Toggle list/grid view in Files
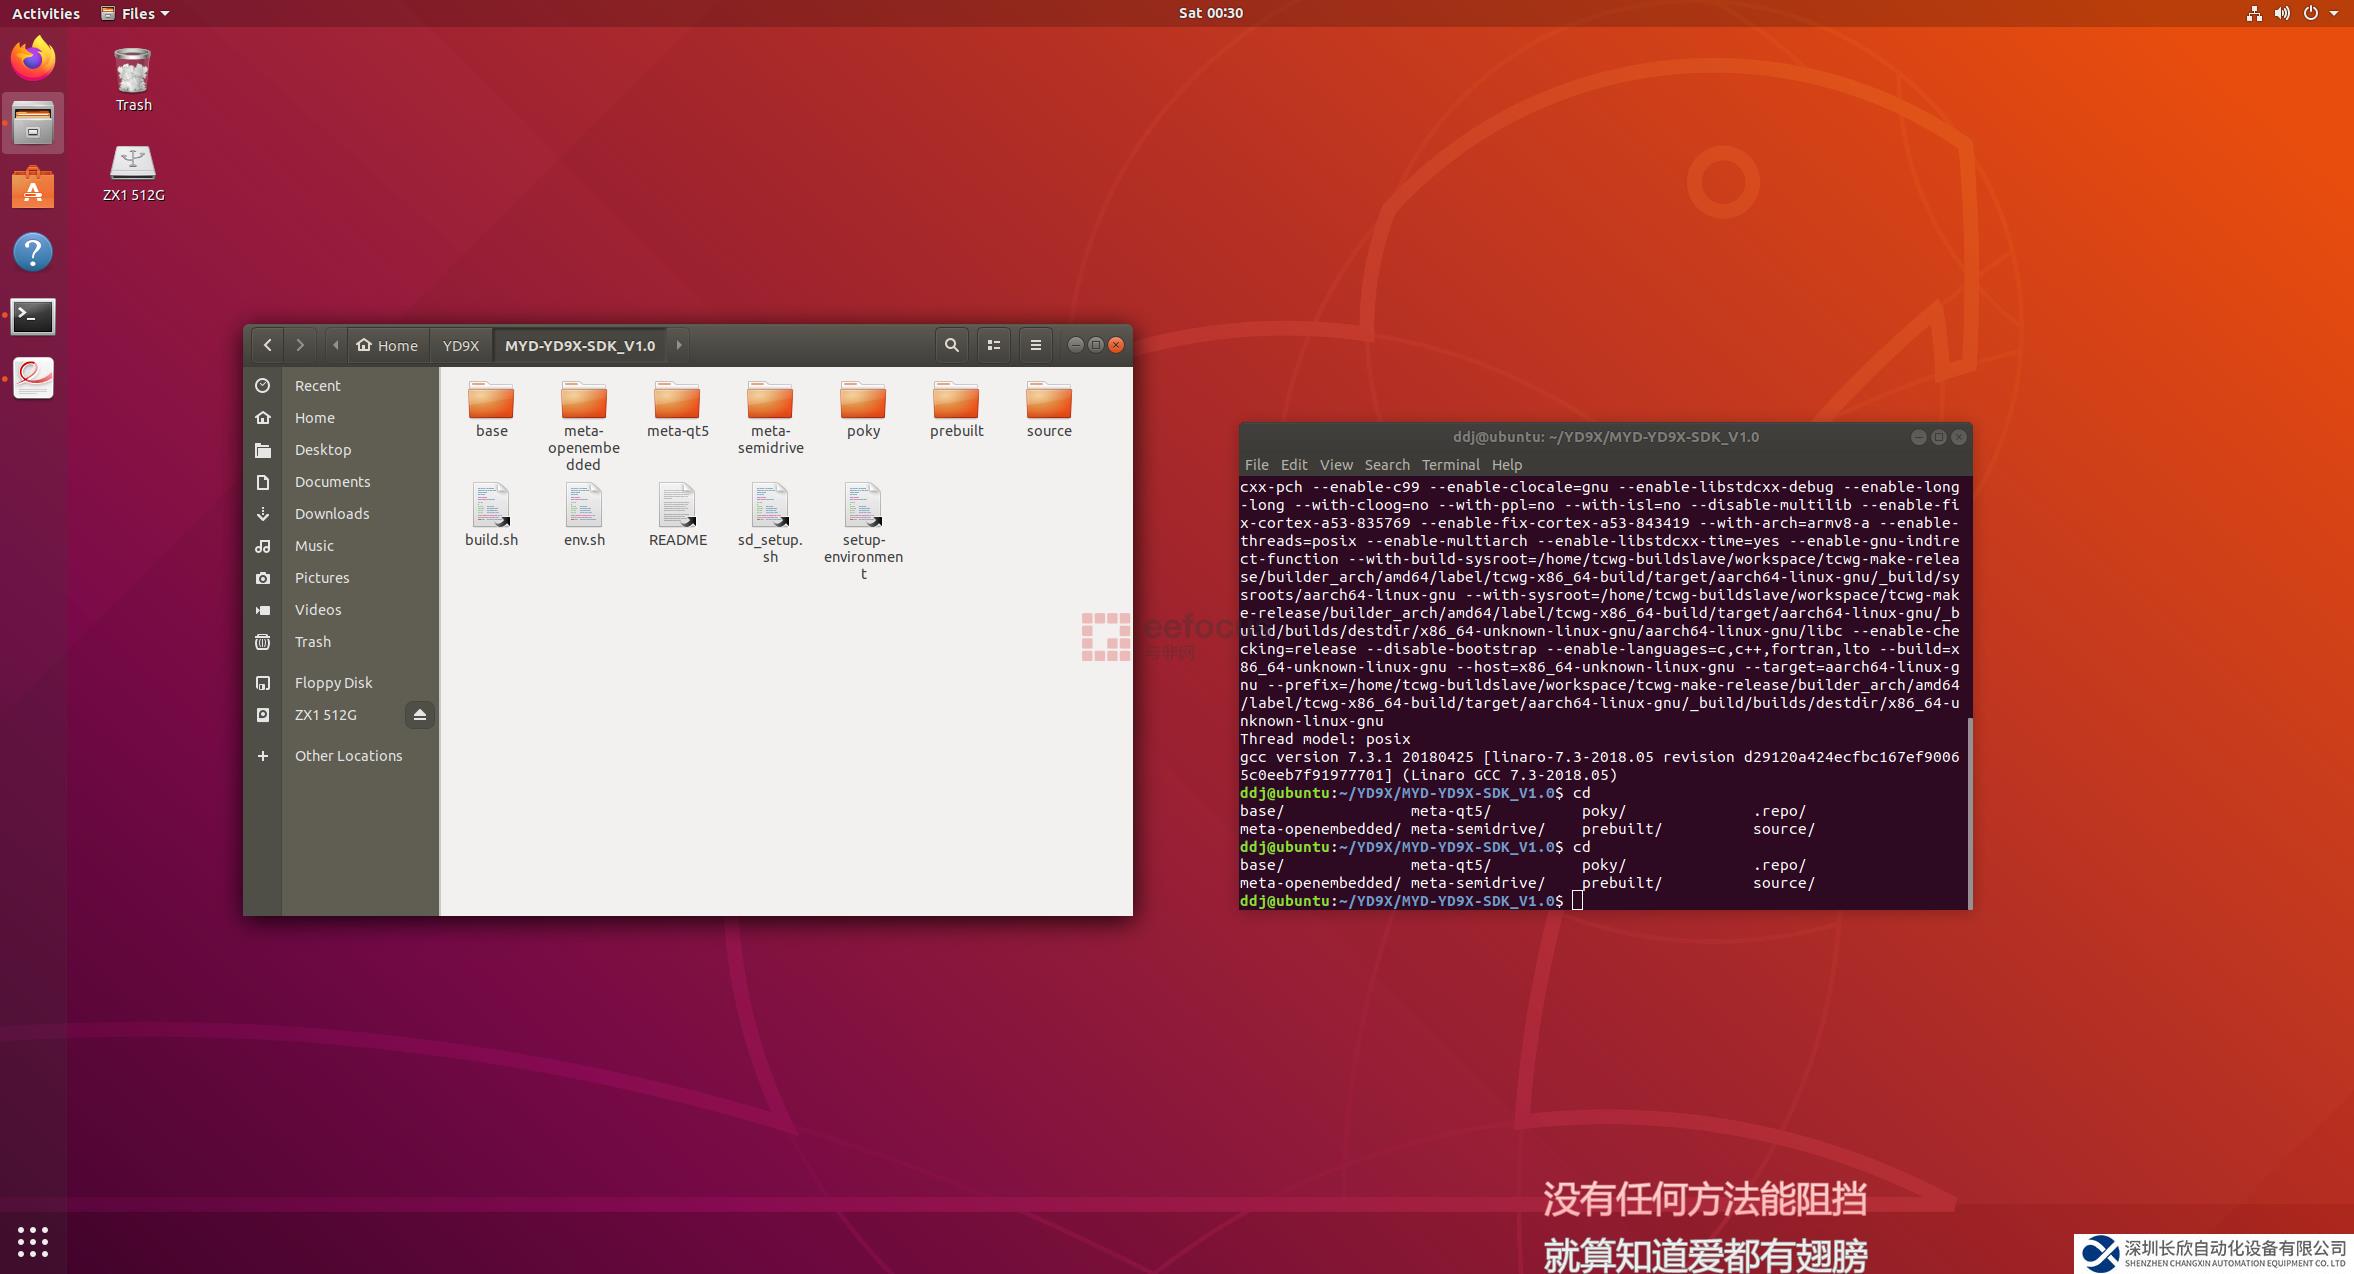Screen dimensions: 2354x1274 coord(993,345)
